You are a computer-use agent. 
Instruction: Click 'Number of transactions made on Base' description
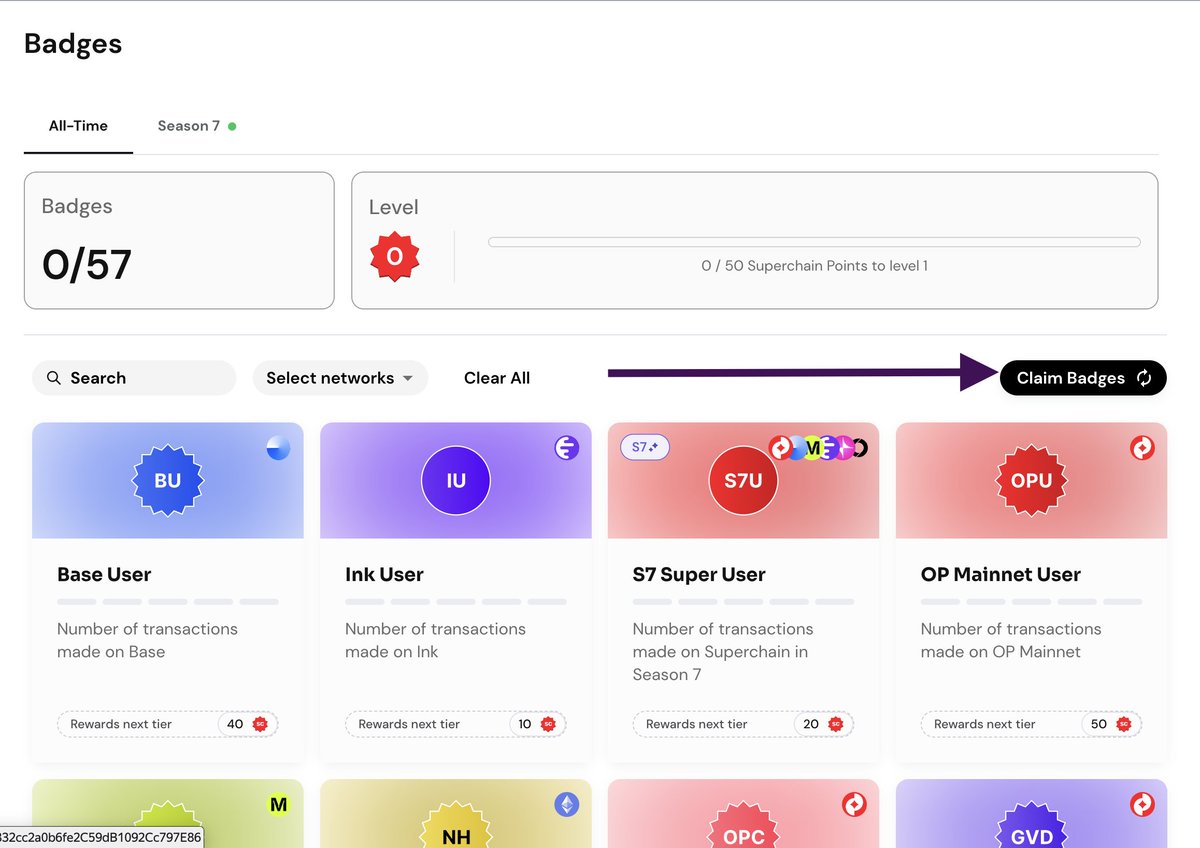[147, 640]
